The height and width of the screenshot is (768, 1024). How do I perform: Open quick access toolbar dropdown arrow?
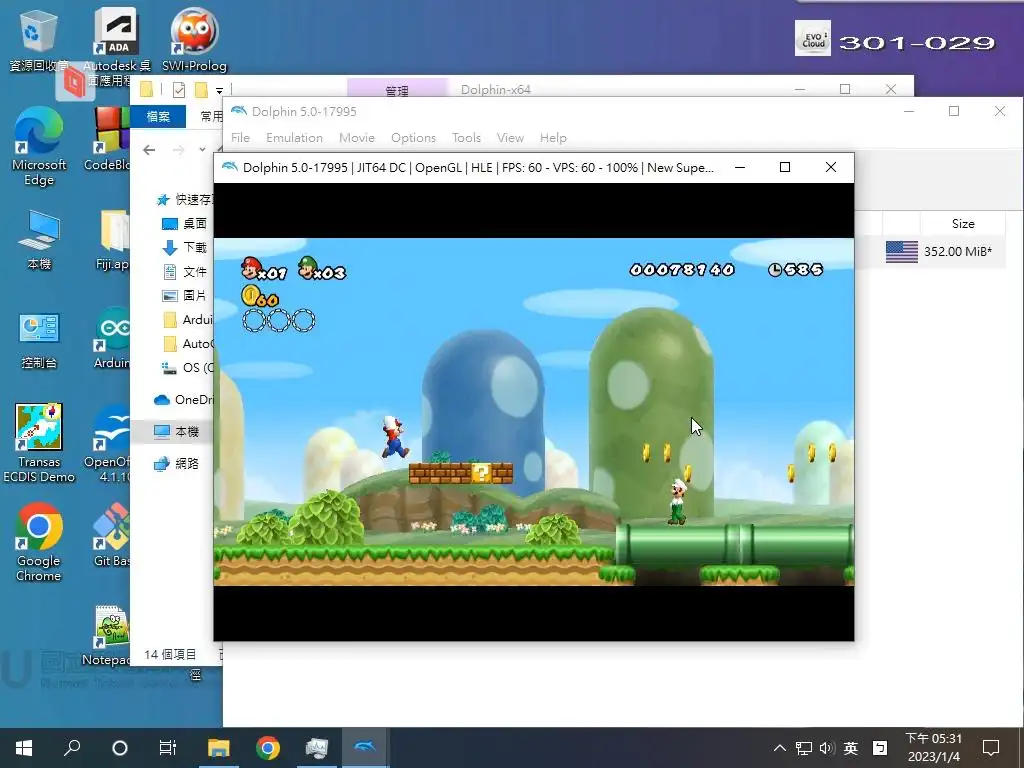coord(219,90)
